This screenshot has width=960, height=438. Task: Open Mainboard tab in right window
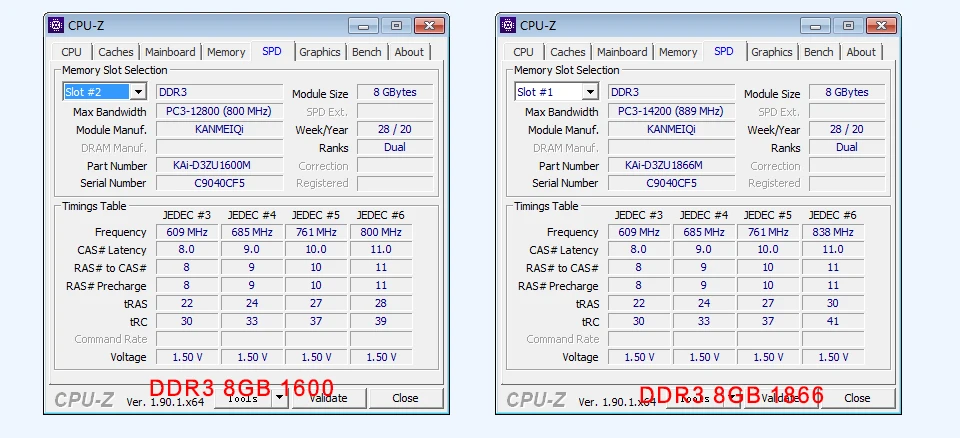point(622,52)
